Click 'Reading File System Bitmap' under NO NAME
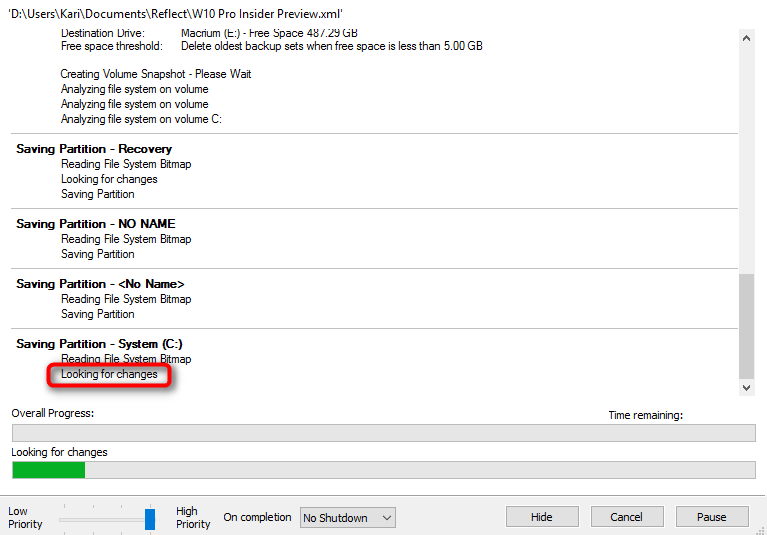 tap(126, 239)
